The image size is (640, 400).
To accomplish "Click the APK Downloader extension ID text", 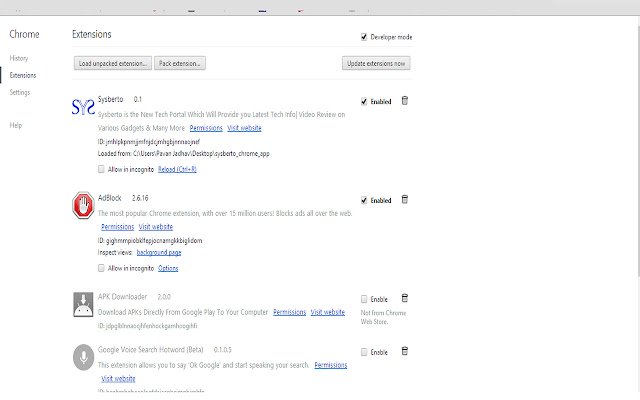I will [x=147, y=326].
